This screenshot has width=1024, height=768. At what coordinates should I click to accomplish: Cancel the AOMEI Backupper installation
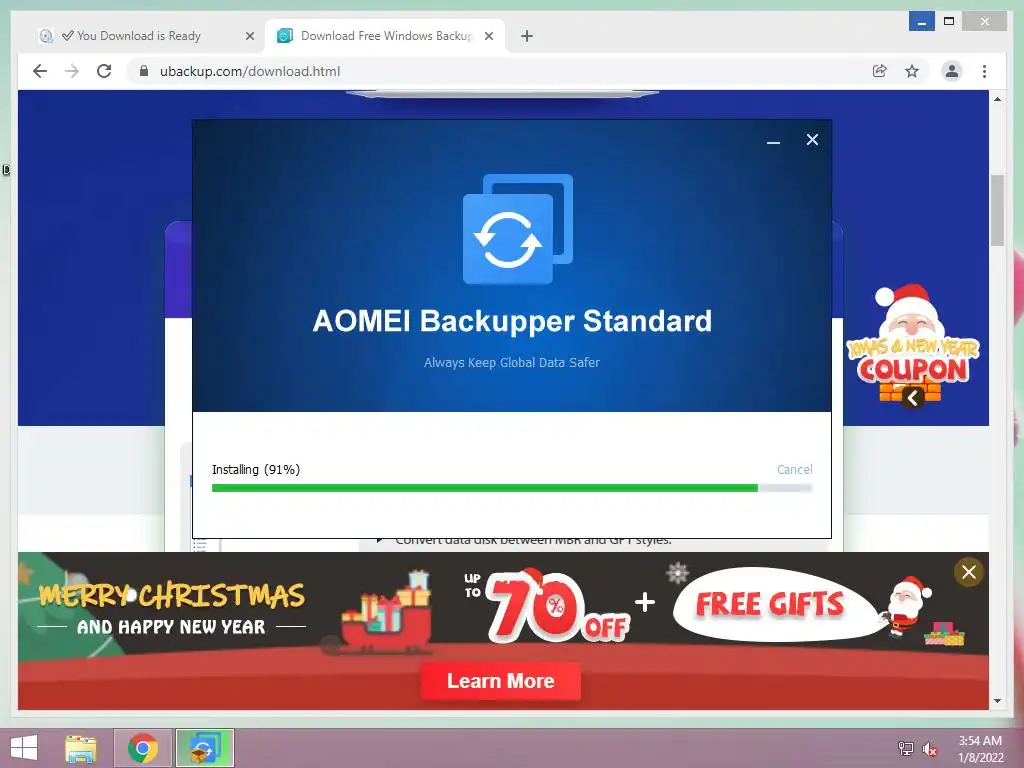tap(794, 470)
